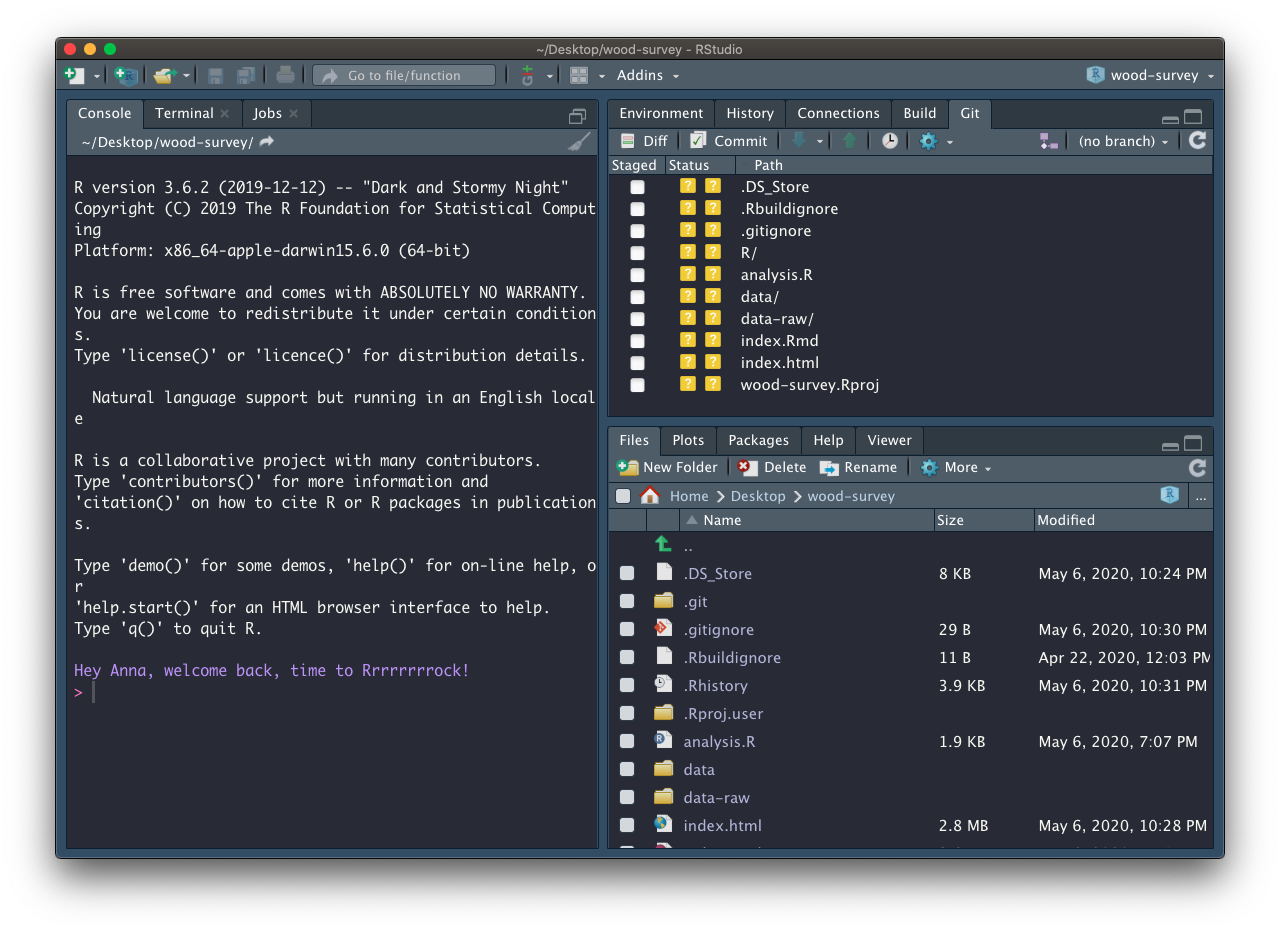Click the Commit button in the Git pane

(x=729, y=141)
